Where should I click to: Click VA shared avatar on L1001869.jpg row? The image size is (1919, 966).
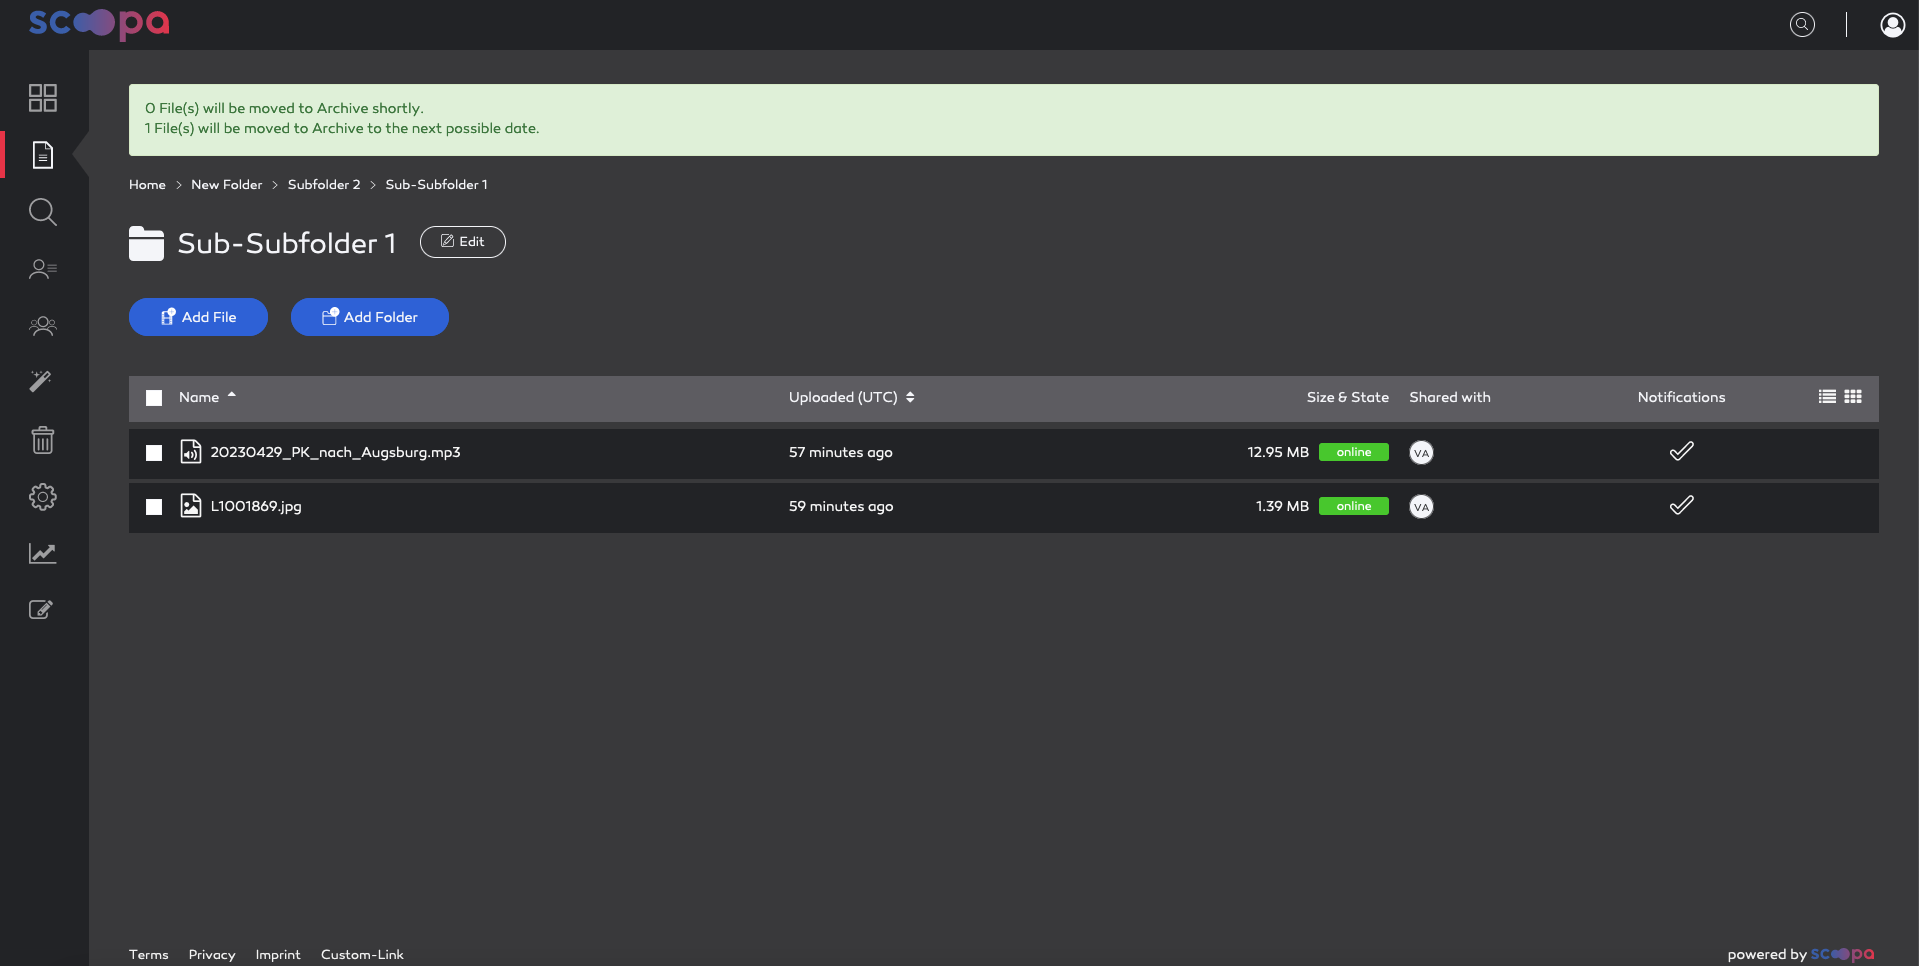point(1421,507)
